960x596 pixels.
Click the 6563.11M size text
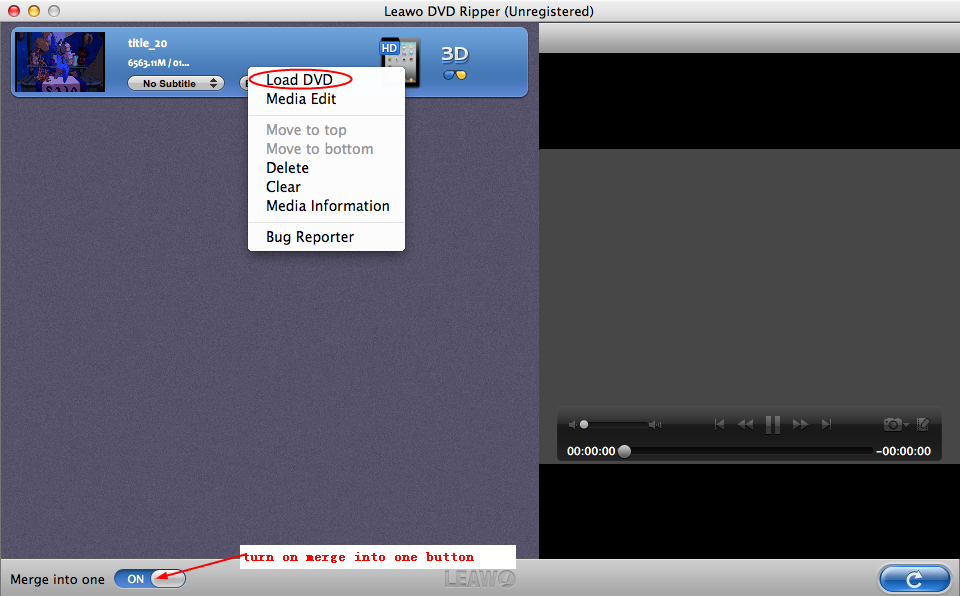coord(147,62)
